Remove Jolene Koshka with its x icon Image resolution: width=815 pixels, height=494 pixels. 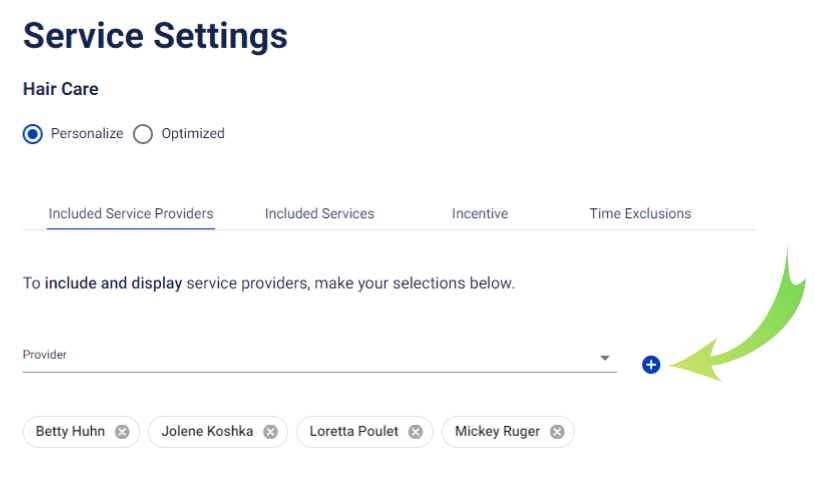(x=270, y=432)
